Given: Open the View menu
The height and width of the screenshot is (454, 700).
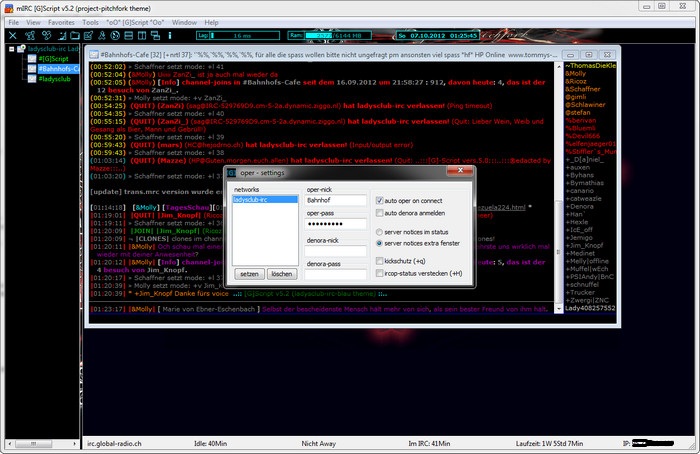Looking at the screenshot, I should 33,22.
